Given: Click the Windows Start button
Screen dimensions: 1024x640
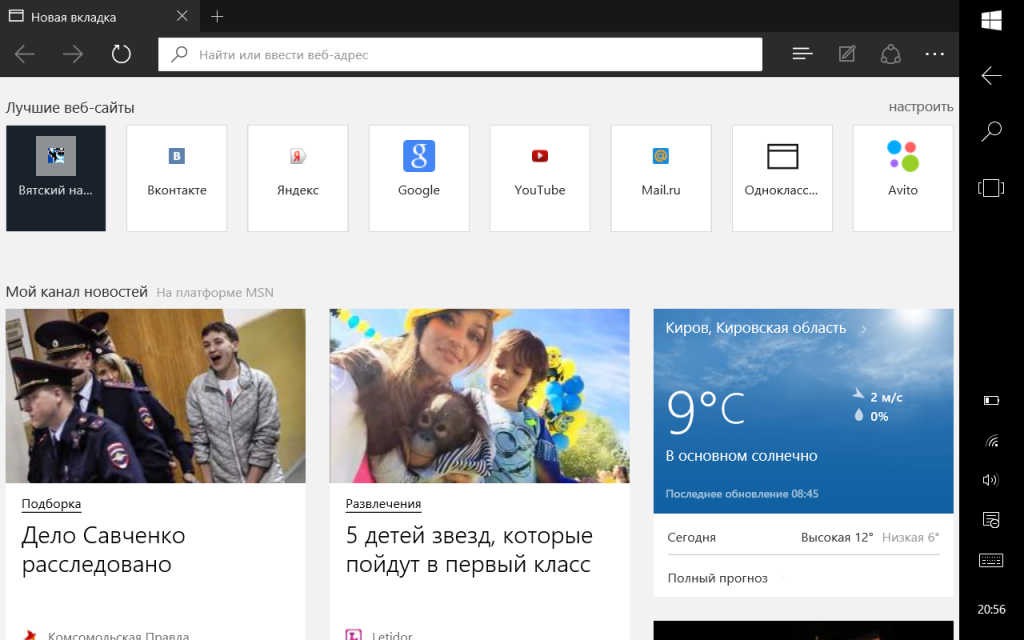Looking at the screenshot, I should (x=991, y=20).
